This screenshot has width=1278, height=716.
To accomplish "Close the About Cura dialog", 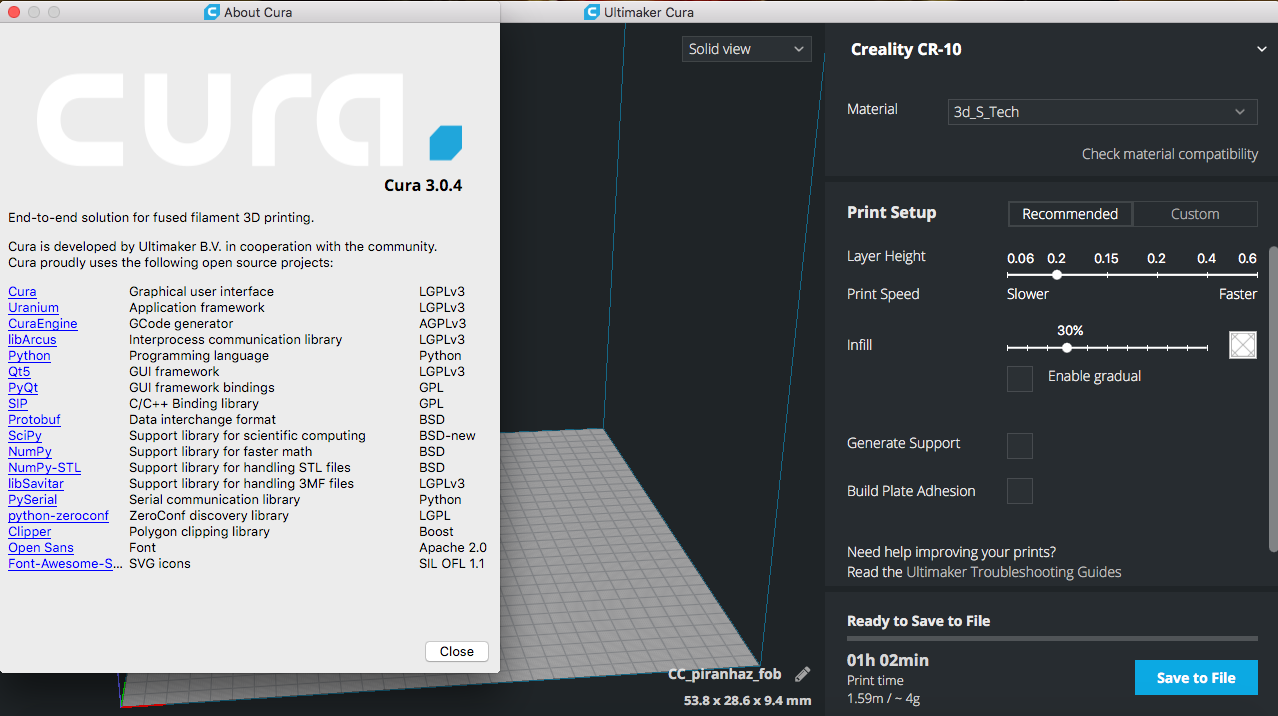I will tap(456, 651).
